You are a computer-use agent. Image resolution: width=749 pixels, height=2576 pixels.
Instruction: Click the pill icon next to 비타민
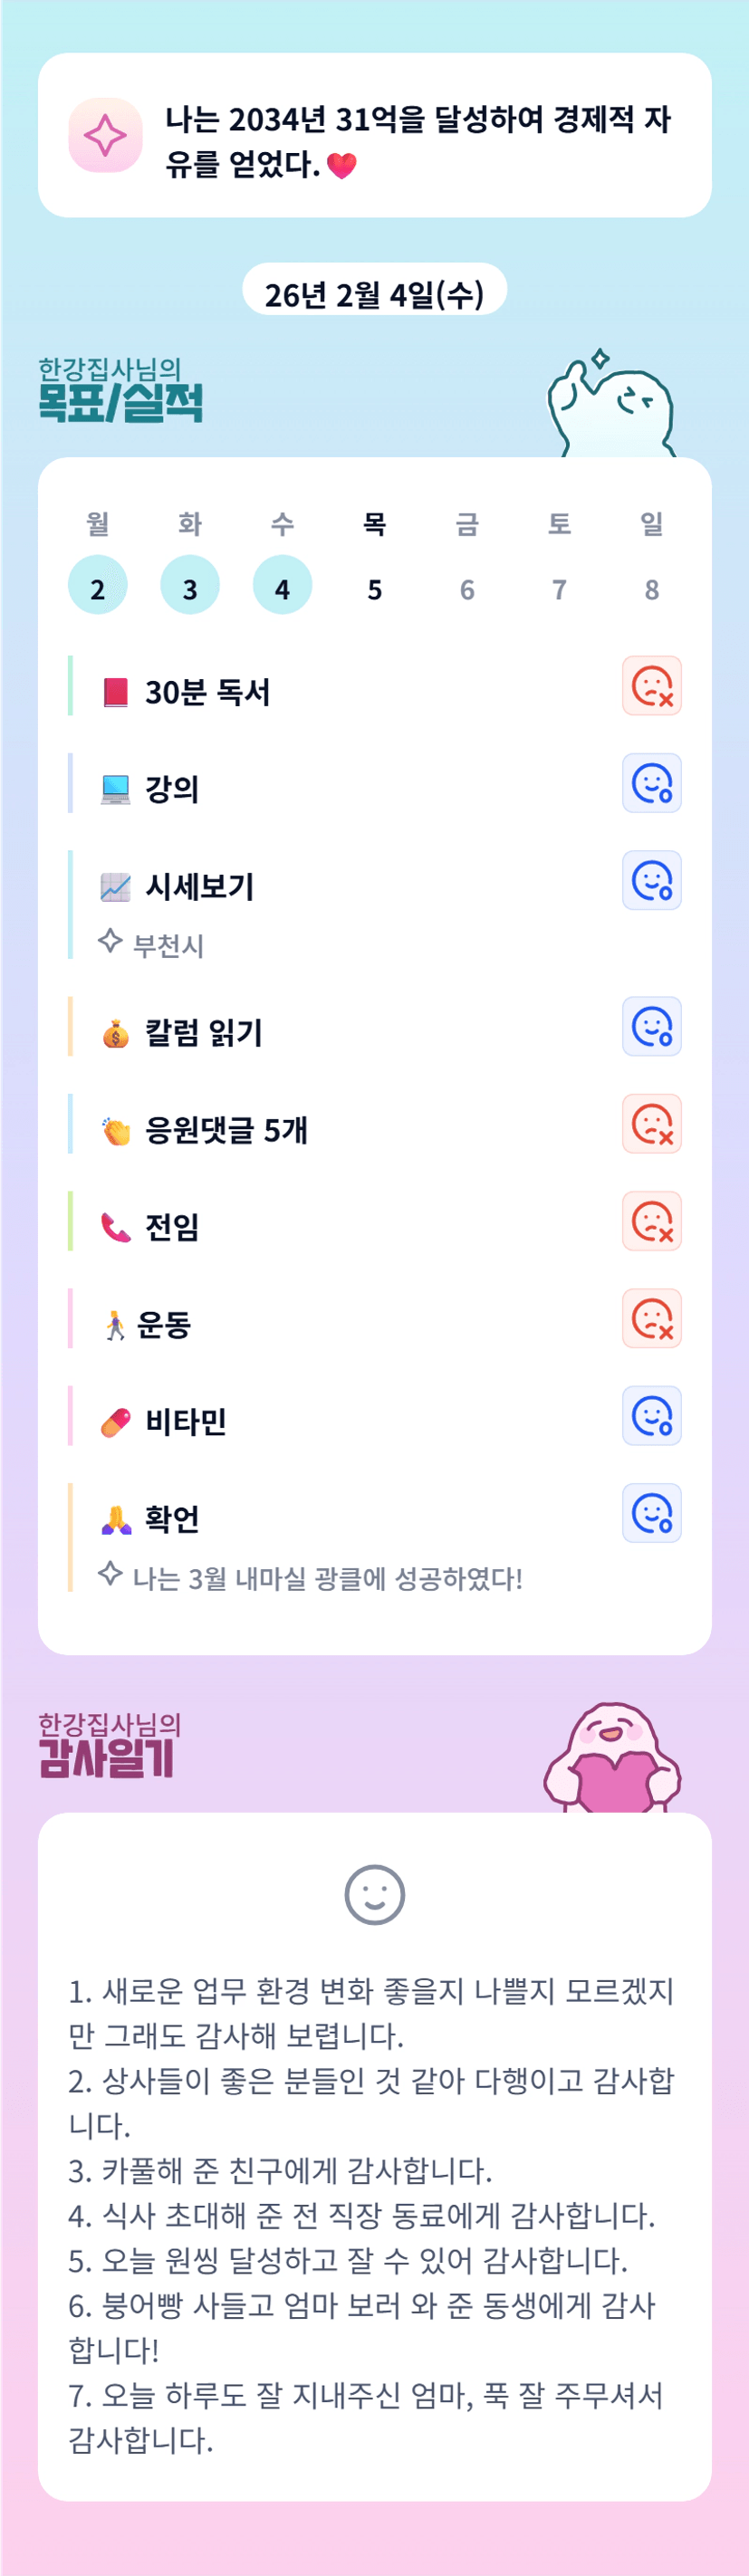coord(116,1422)
